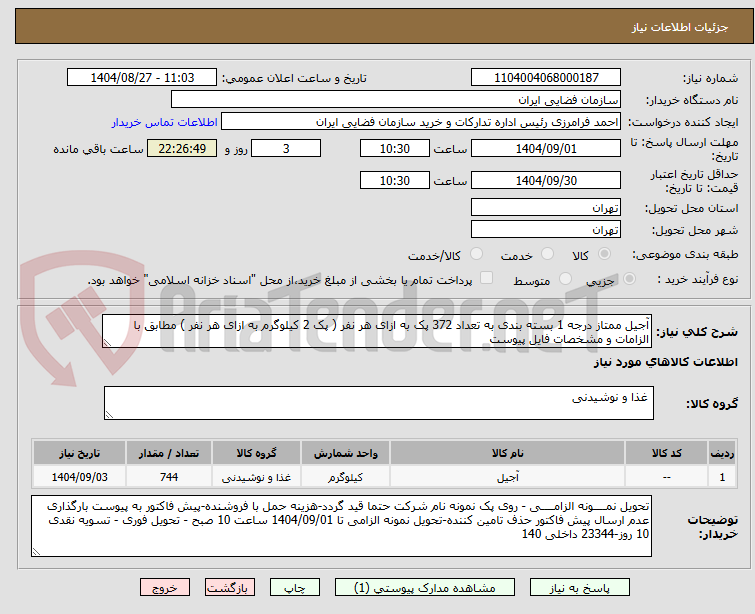The height and width of the screenshot is (614, 755).
Task: Click the نام کالا column header
Action: (508, 453)
